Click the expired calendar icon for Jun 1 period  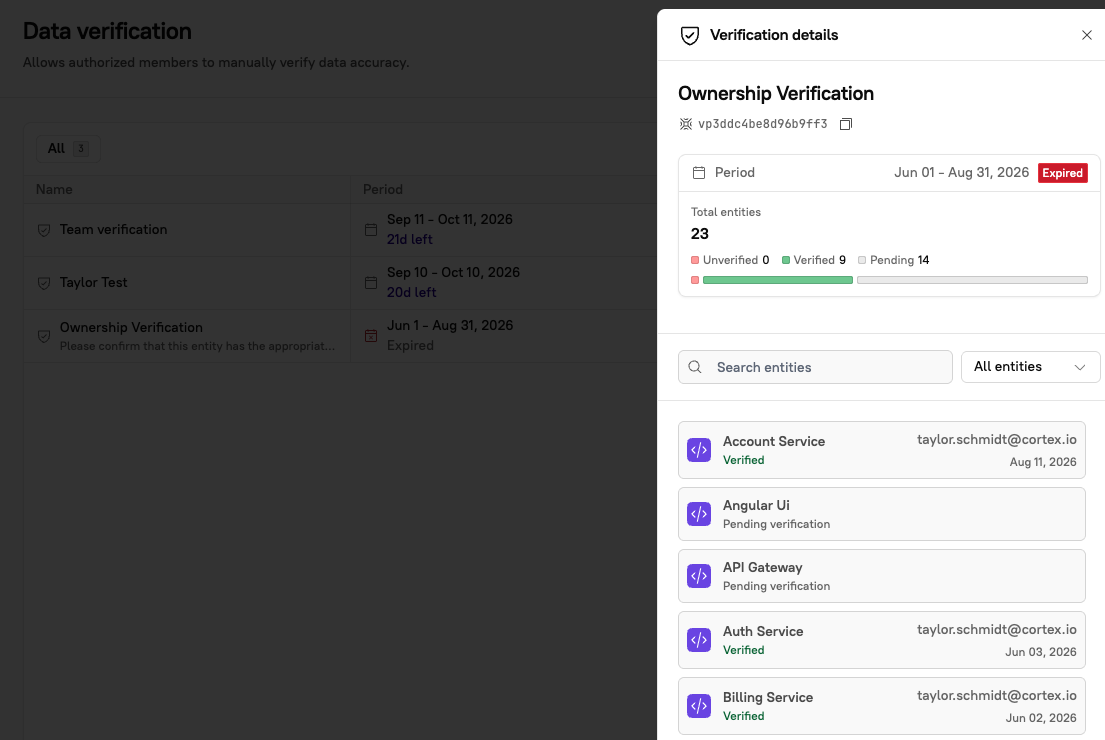coord(371,335)
